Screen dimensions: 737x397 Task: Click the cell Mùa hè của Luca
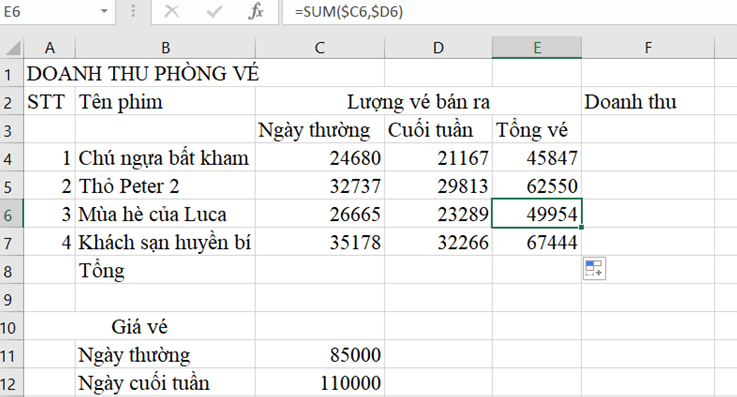coord(165,214)
